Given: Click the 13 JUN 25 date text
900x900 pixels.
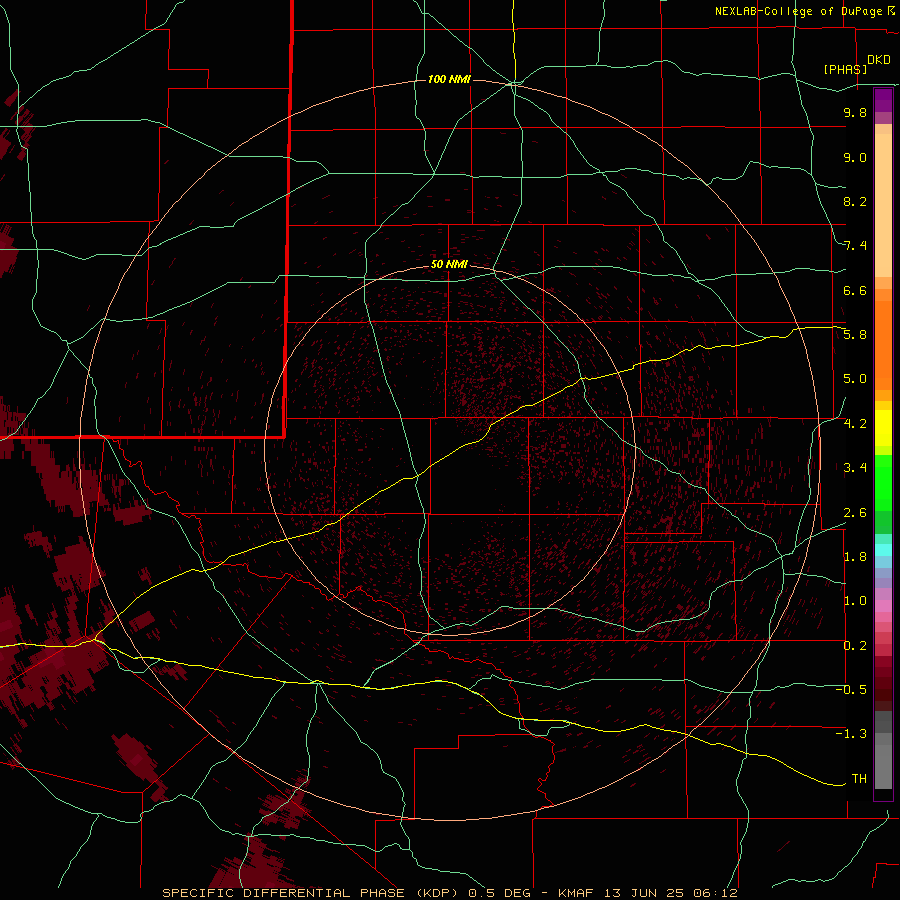Looking at the screenshot, I should point(643,893).
